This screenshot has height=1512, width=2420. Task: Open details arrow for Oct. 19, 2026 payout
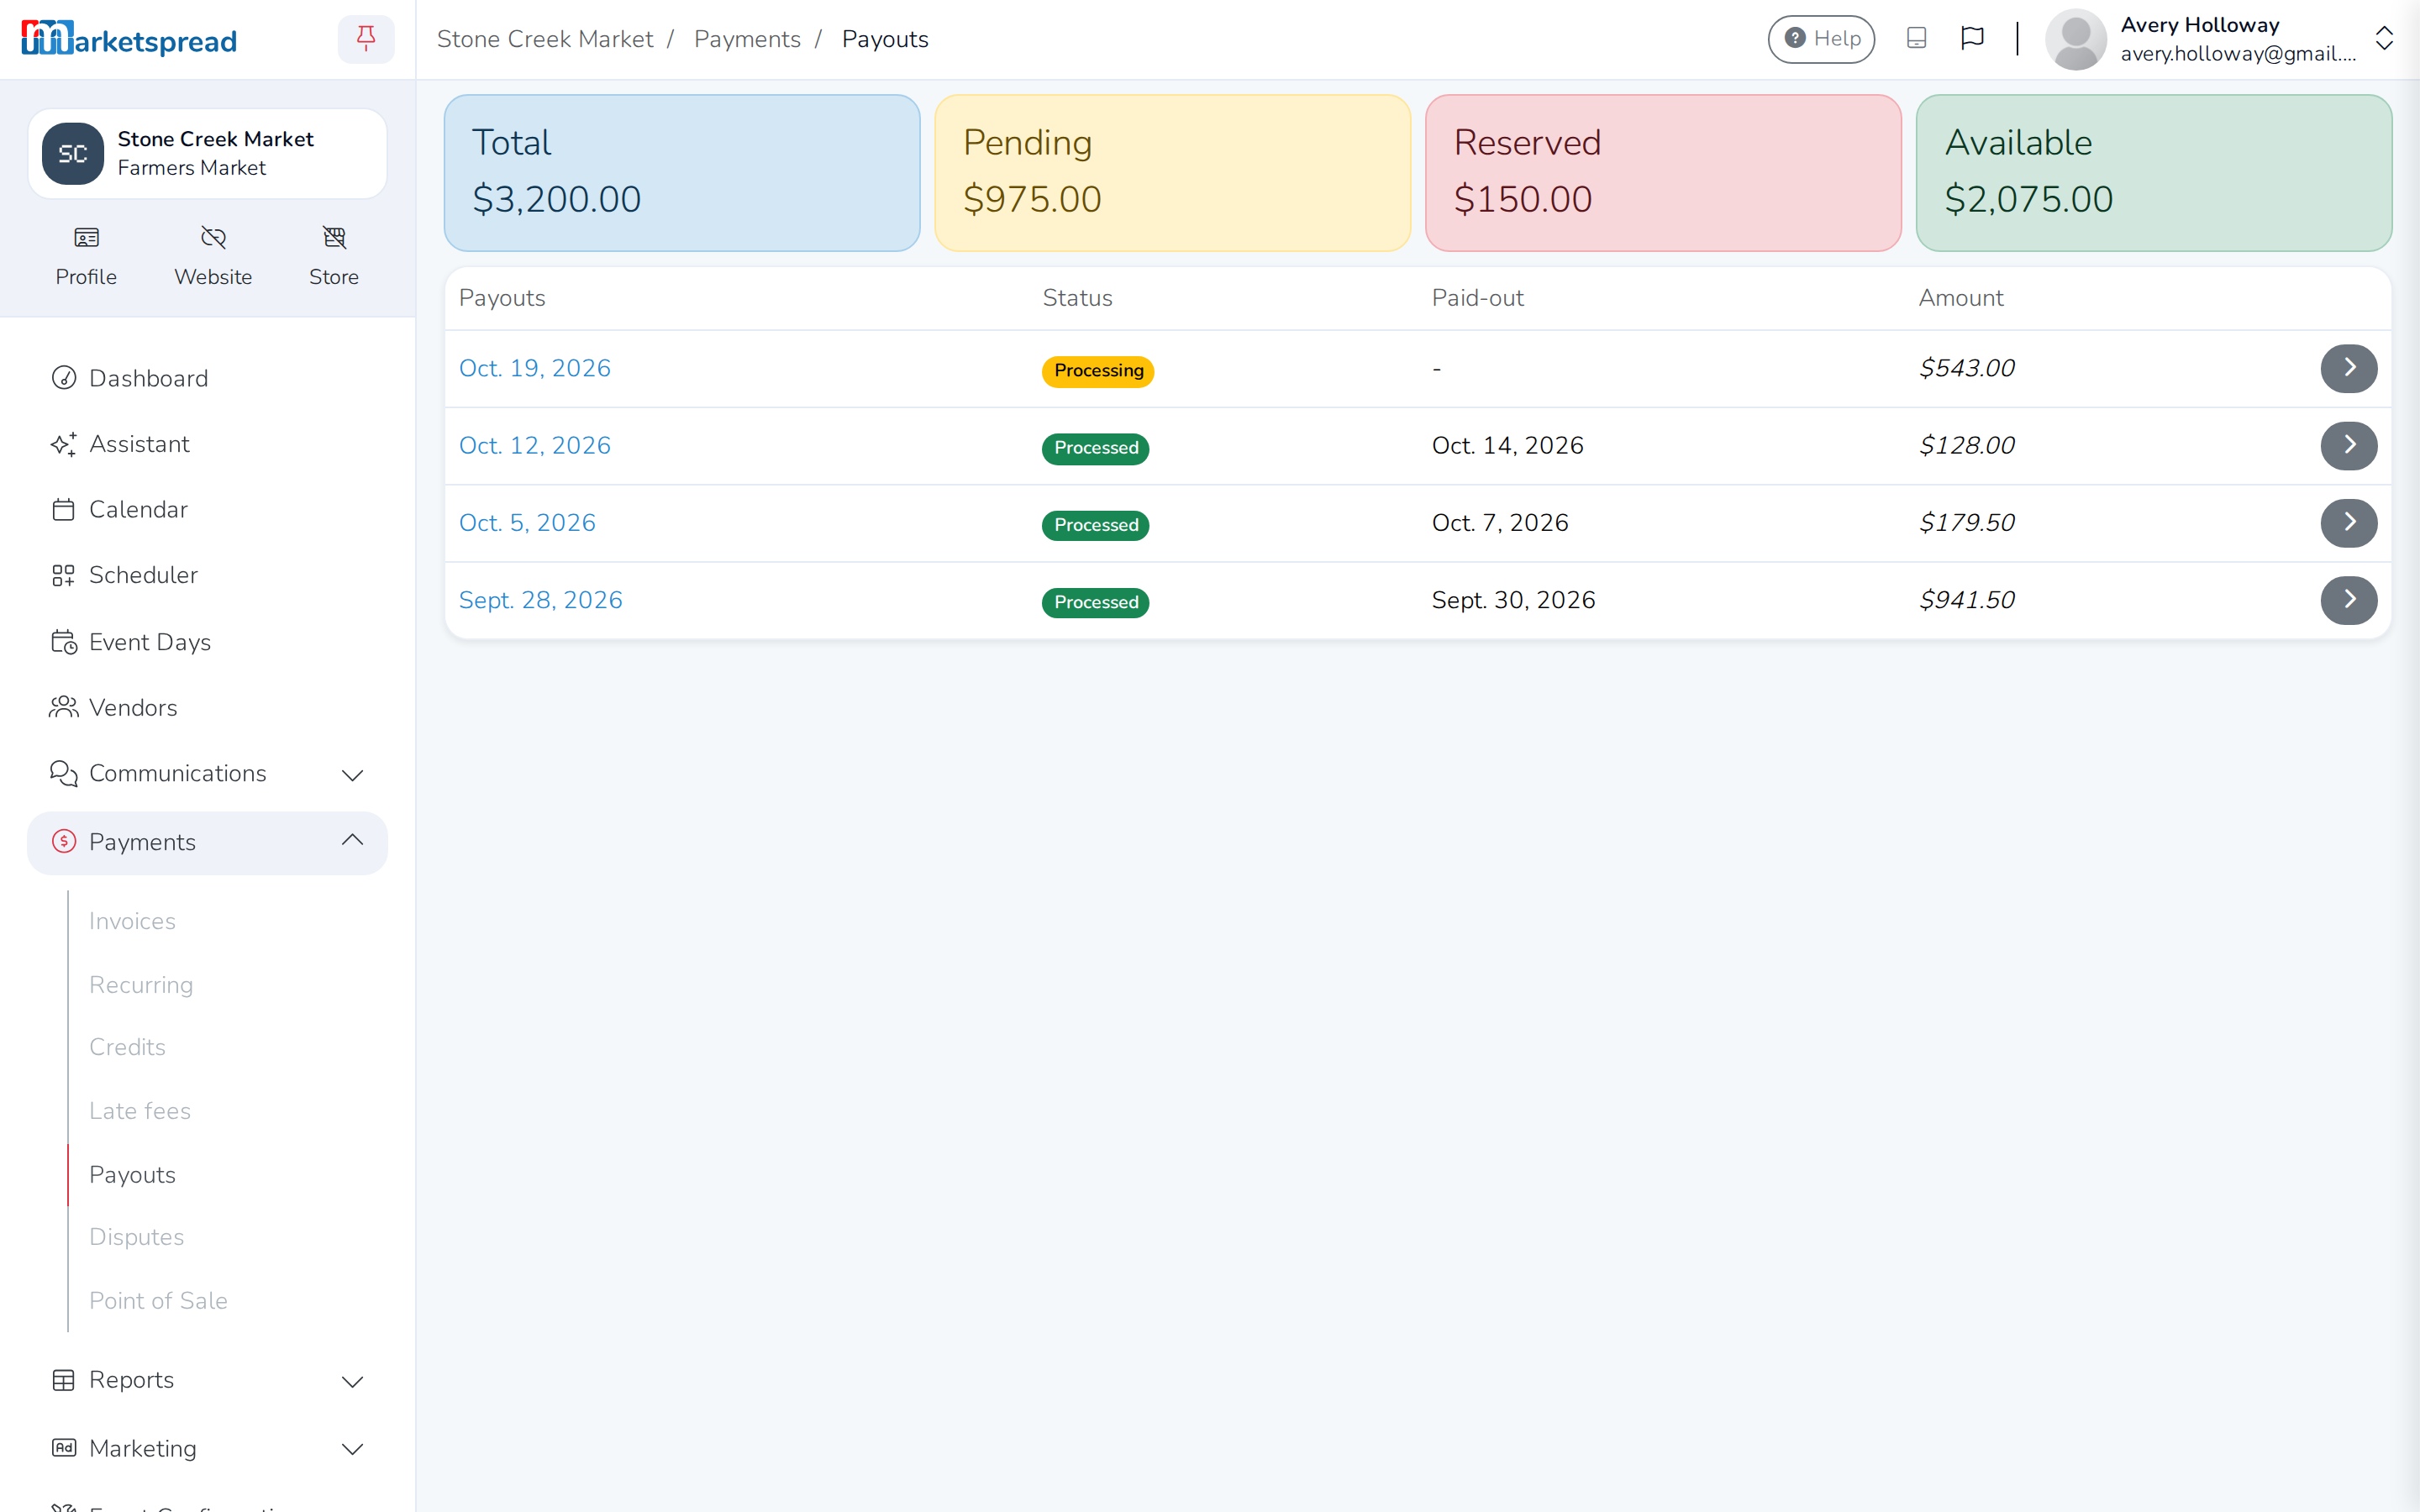[x=2348, y=368]
